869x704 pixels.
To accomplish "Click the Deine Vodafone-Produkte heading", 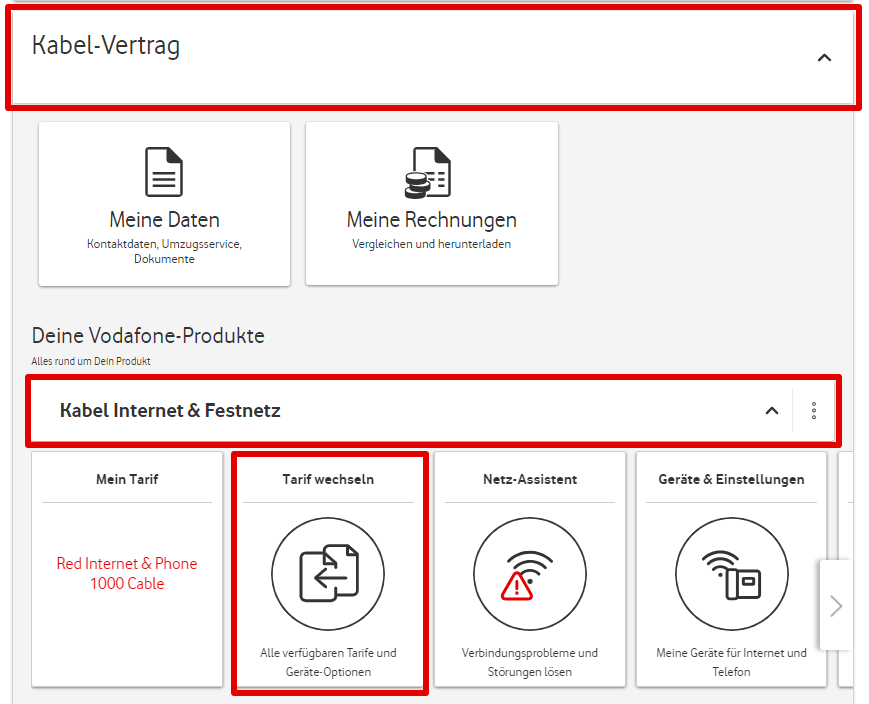I will (x=148, y=335).
